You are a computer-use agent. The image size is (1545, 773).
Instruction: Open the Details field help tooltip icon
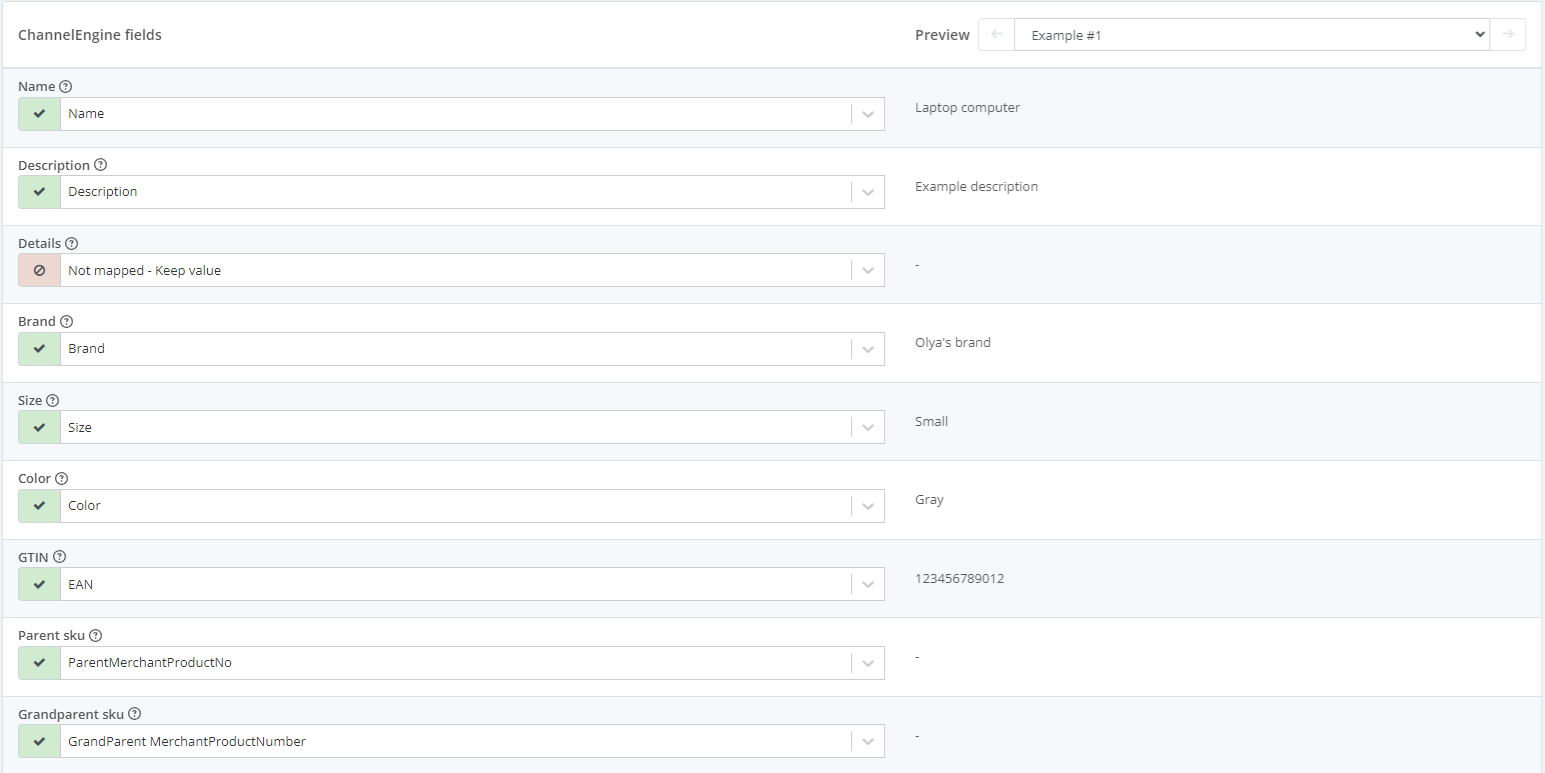71,243
